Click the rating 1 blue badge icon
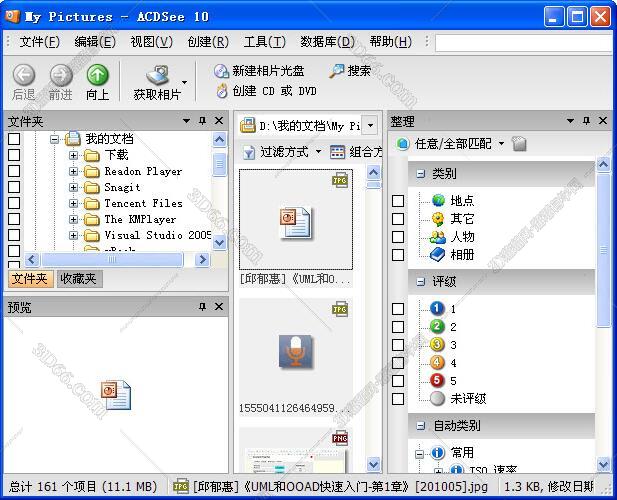 click(x=437, y=309)
